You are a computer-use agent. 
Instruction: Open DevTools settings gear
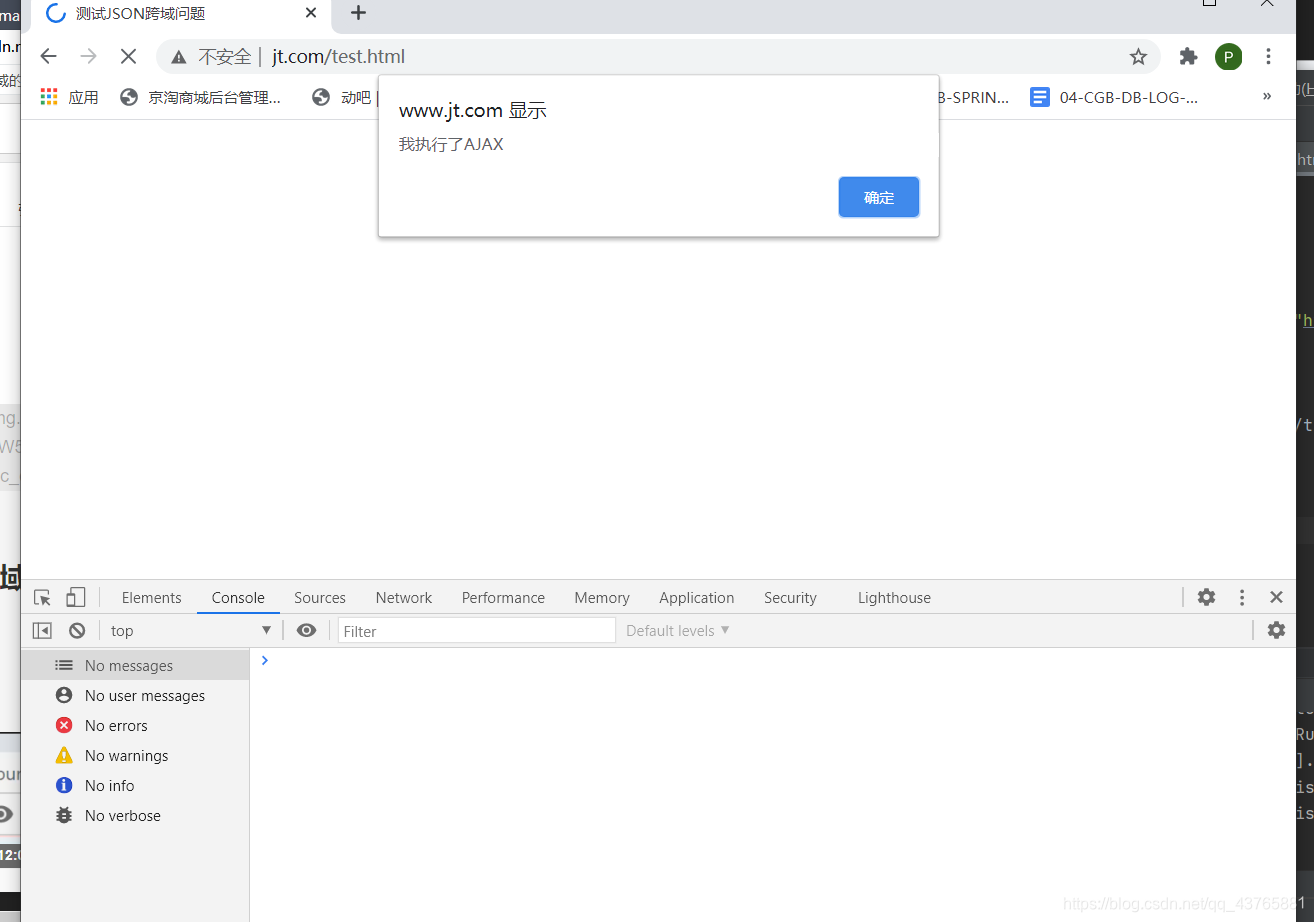(x=1207, y=597)
